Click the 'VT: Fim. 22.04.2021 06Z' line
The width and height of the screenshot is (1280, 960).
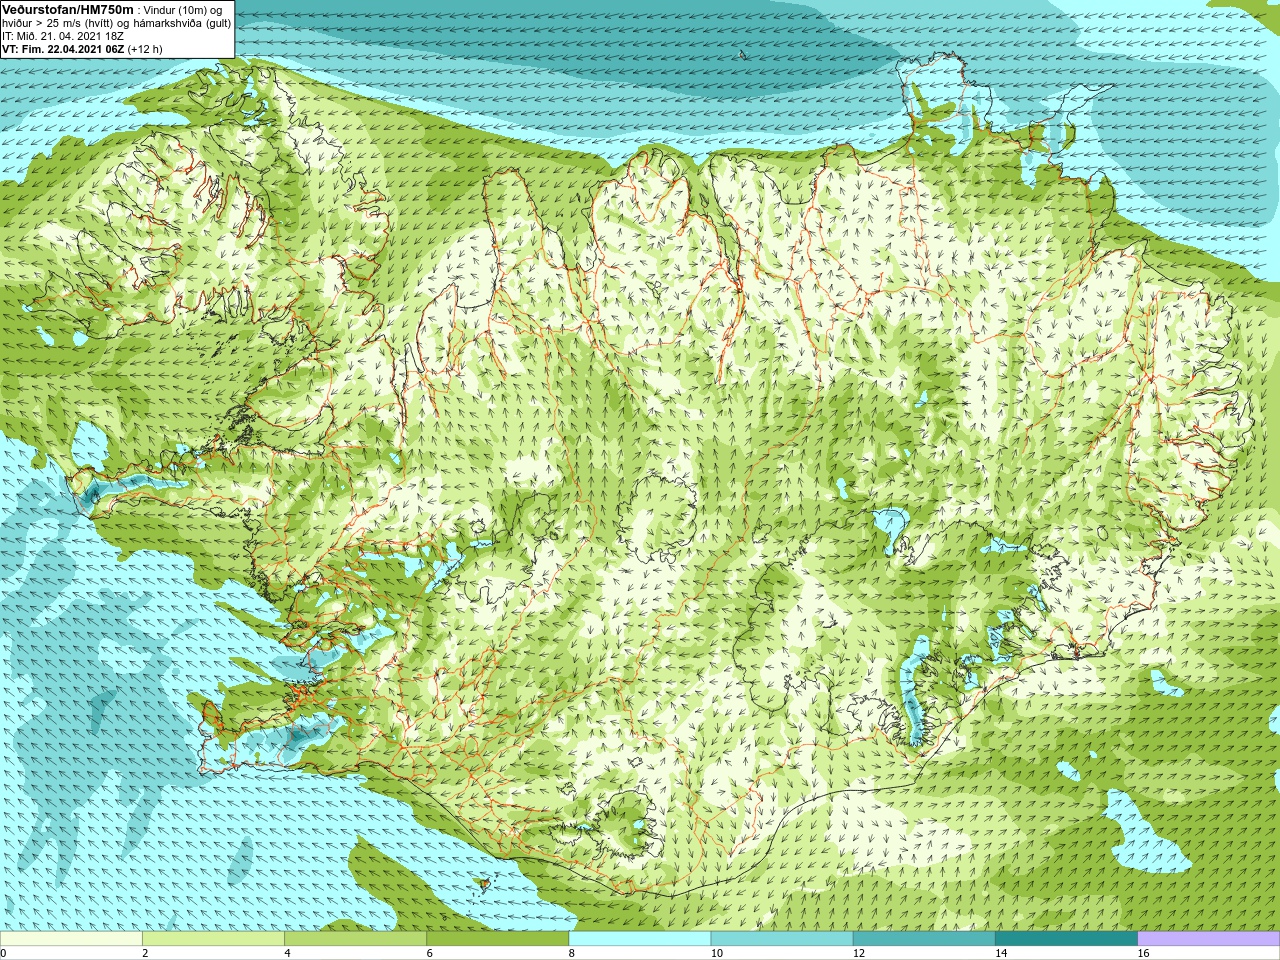(x=82, y=49)
